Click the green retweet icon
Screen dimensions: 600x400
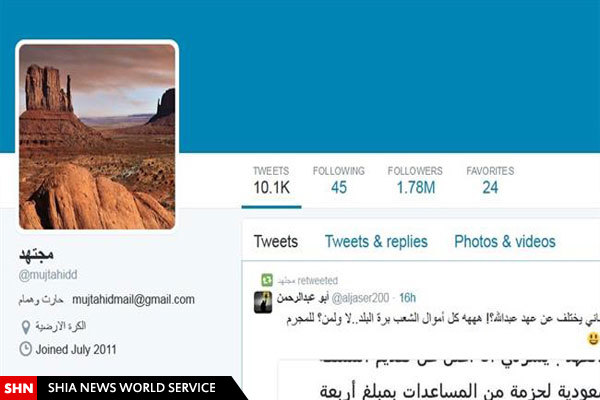(x=267, y=280)
